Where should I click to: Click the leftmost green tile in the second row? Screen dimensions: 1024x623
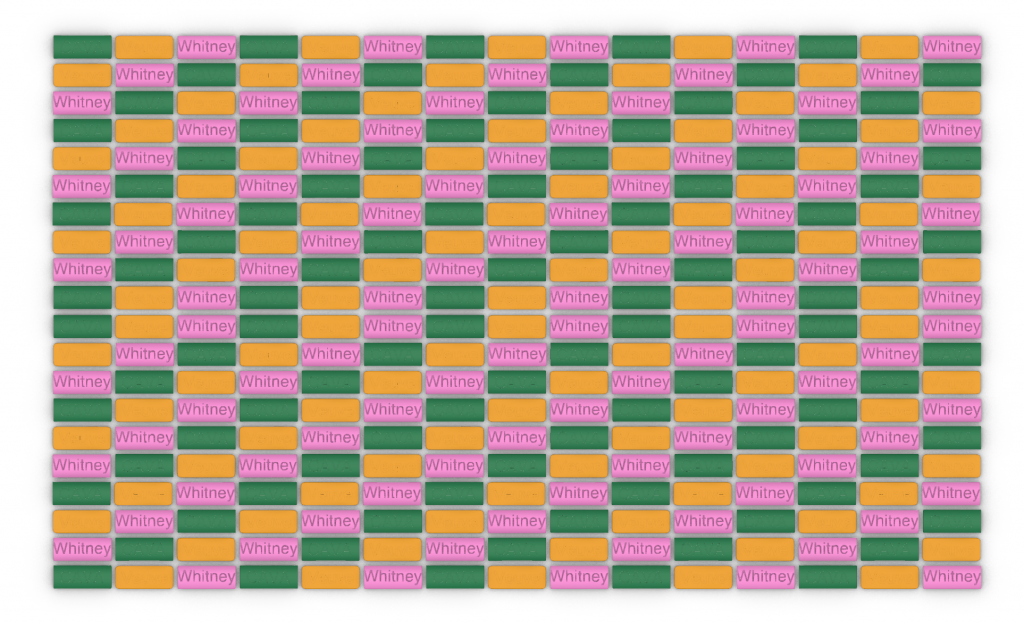(206, 74)
